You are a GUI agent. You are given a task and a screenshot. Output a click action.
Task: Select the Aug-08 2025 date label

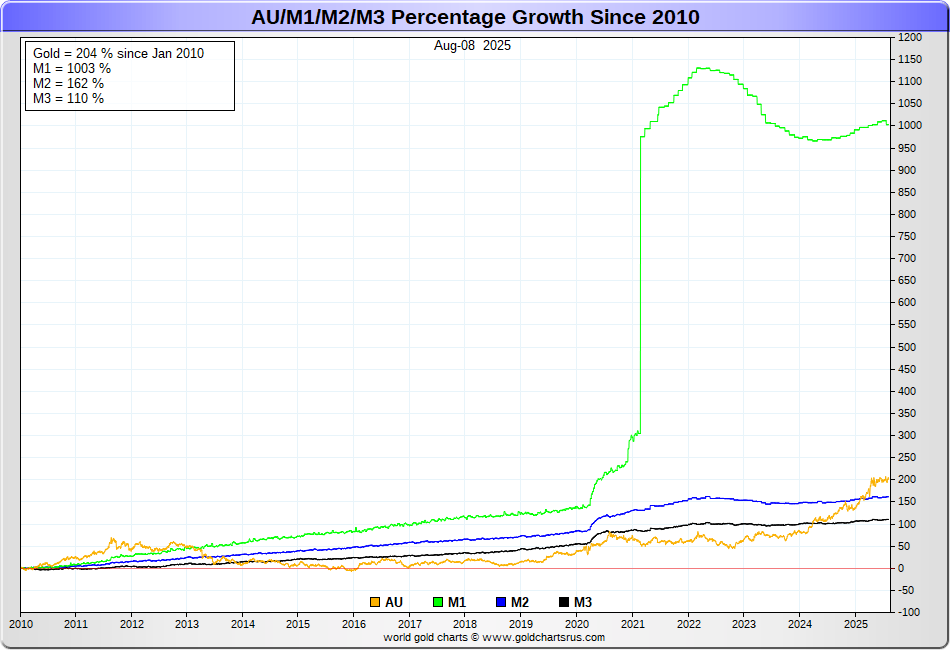point(472,46)
